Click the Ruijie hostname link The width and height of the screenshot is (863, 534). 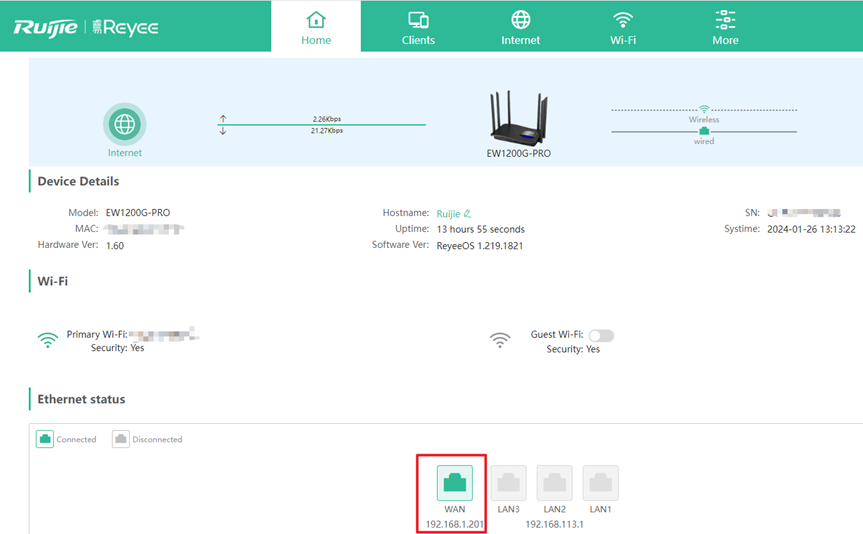[x=448, y=214]
